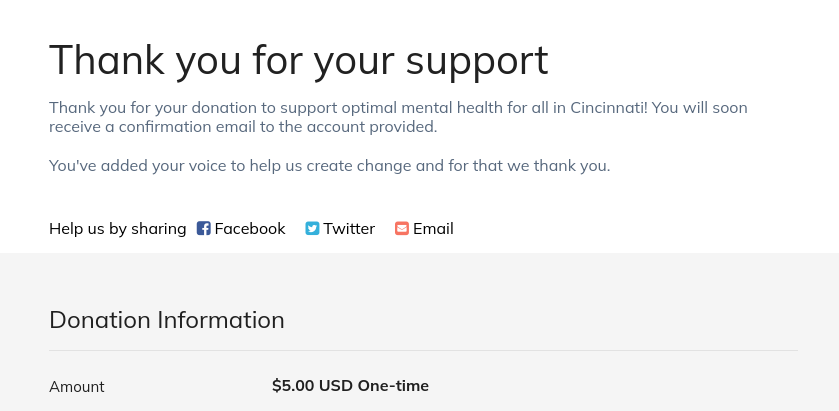The height and width of the screenshot is (411, 839).
Task: Click the Facebook share icon
Action: coord(204,228)
